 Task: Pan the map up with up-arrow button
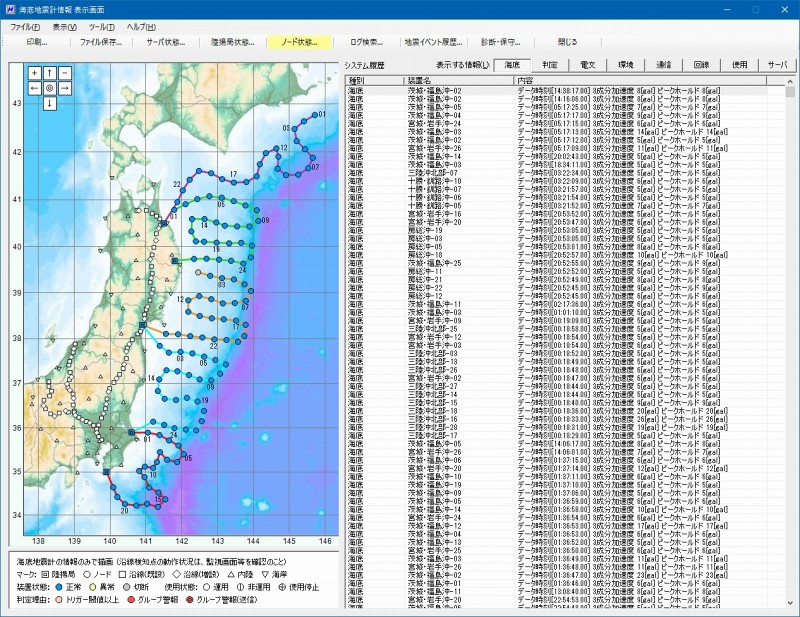point(49,73)
